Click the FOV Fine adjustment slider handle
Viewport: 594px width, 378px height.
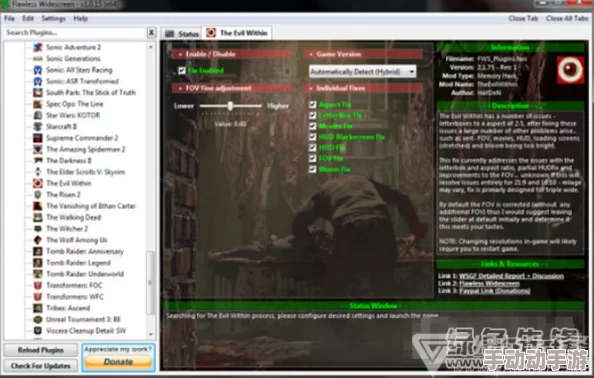click(x=230, y=106)
